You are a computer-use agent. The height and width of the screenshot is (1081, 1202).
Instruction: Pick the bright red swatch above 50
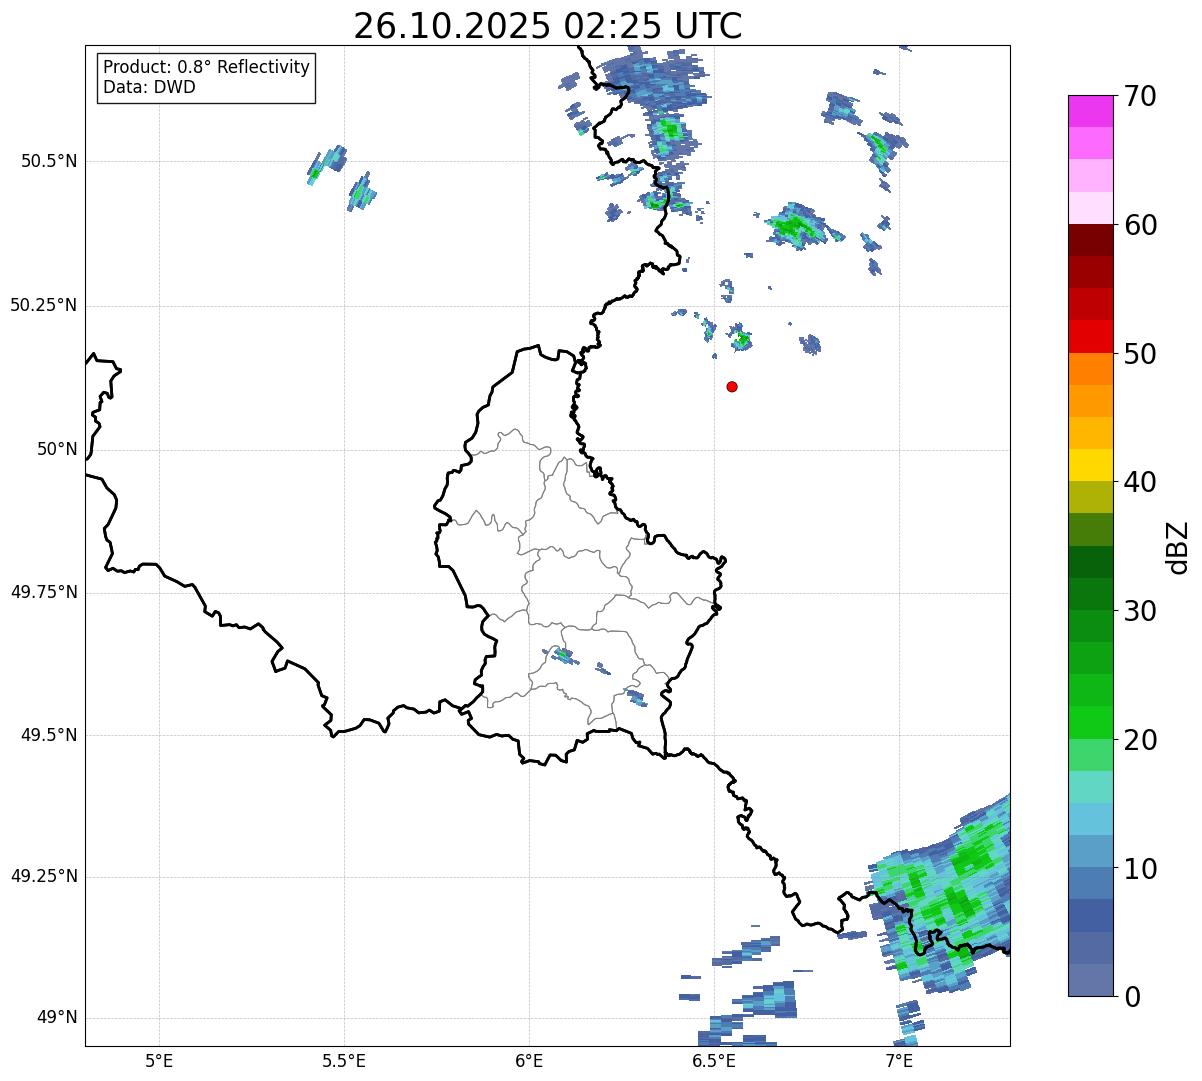[x=1097, y=336]
